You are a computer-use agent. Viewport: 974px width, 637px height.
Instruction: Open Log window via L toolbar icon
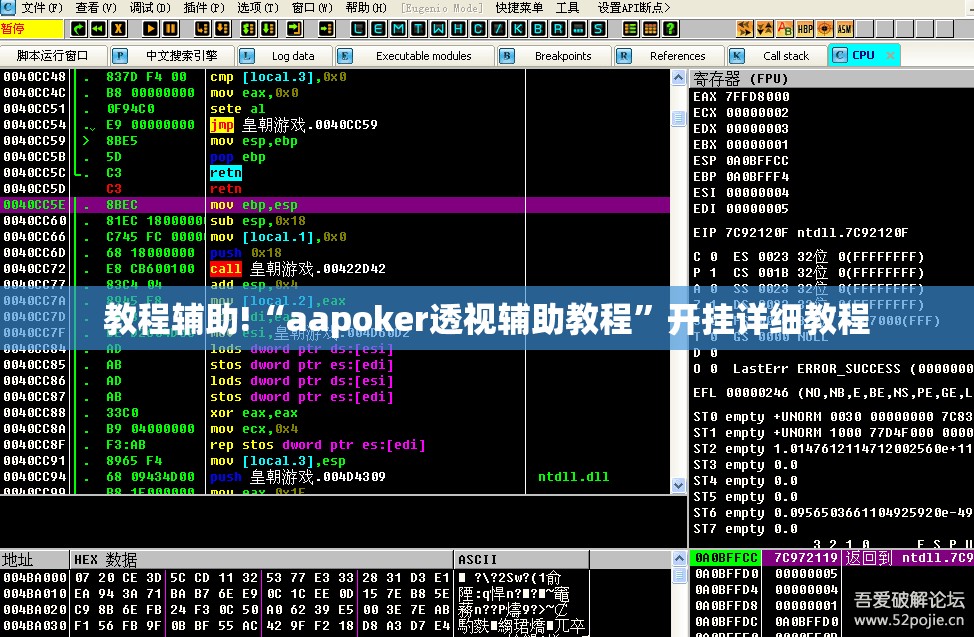[358, 29]
